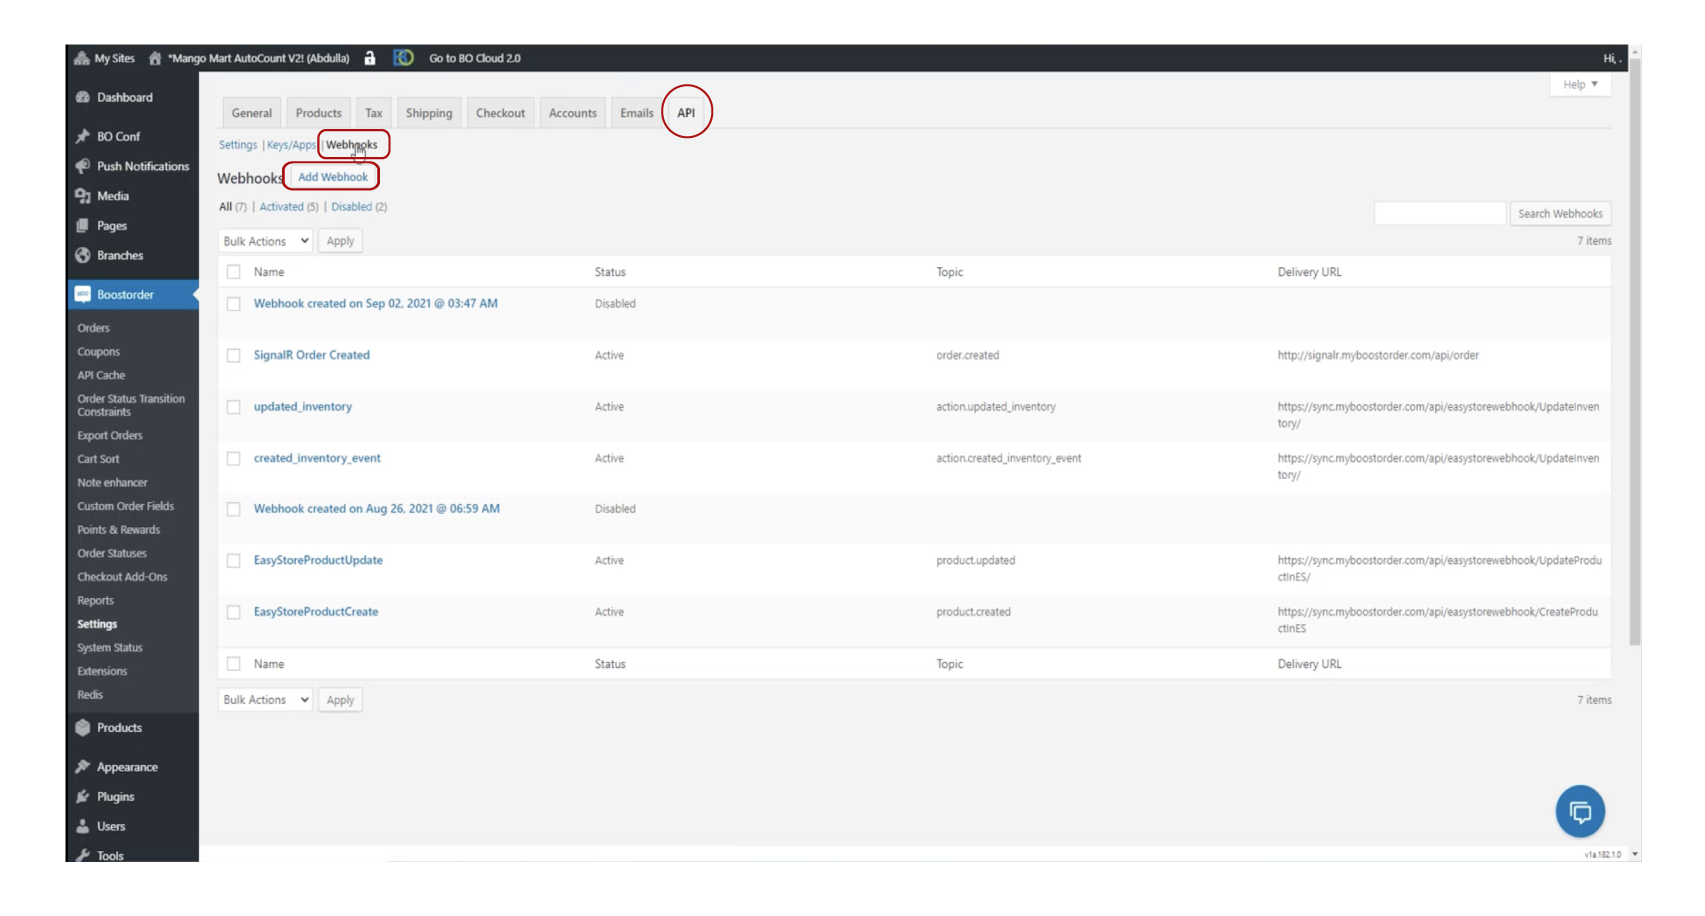Click the BO Conf pin icon

[x=83, y=136]
